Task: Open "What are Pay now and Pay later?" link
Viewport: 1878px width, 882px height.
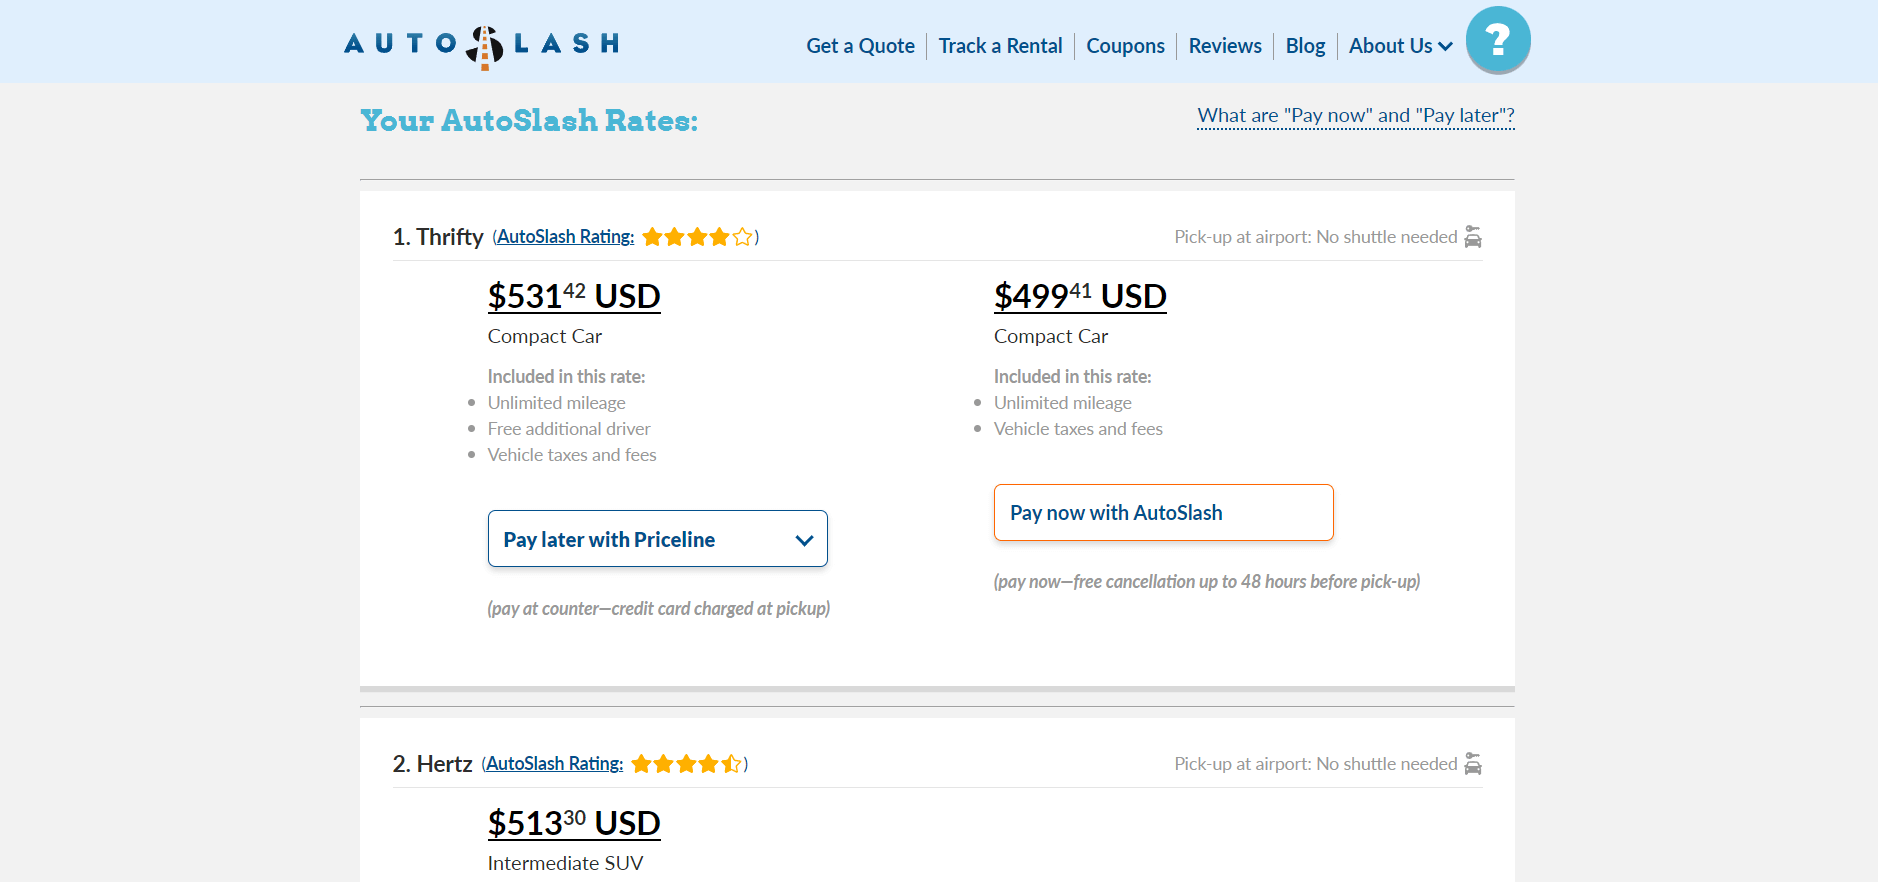Action: click(x=1355, y=116)
